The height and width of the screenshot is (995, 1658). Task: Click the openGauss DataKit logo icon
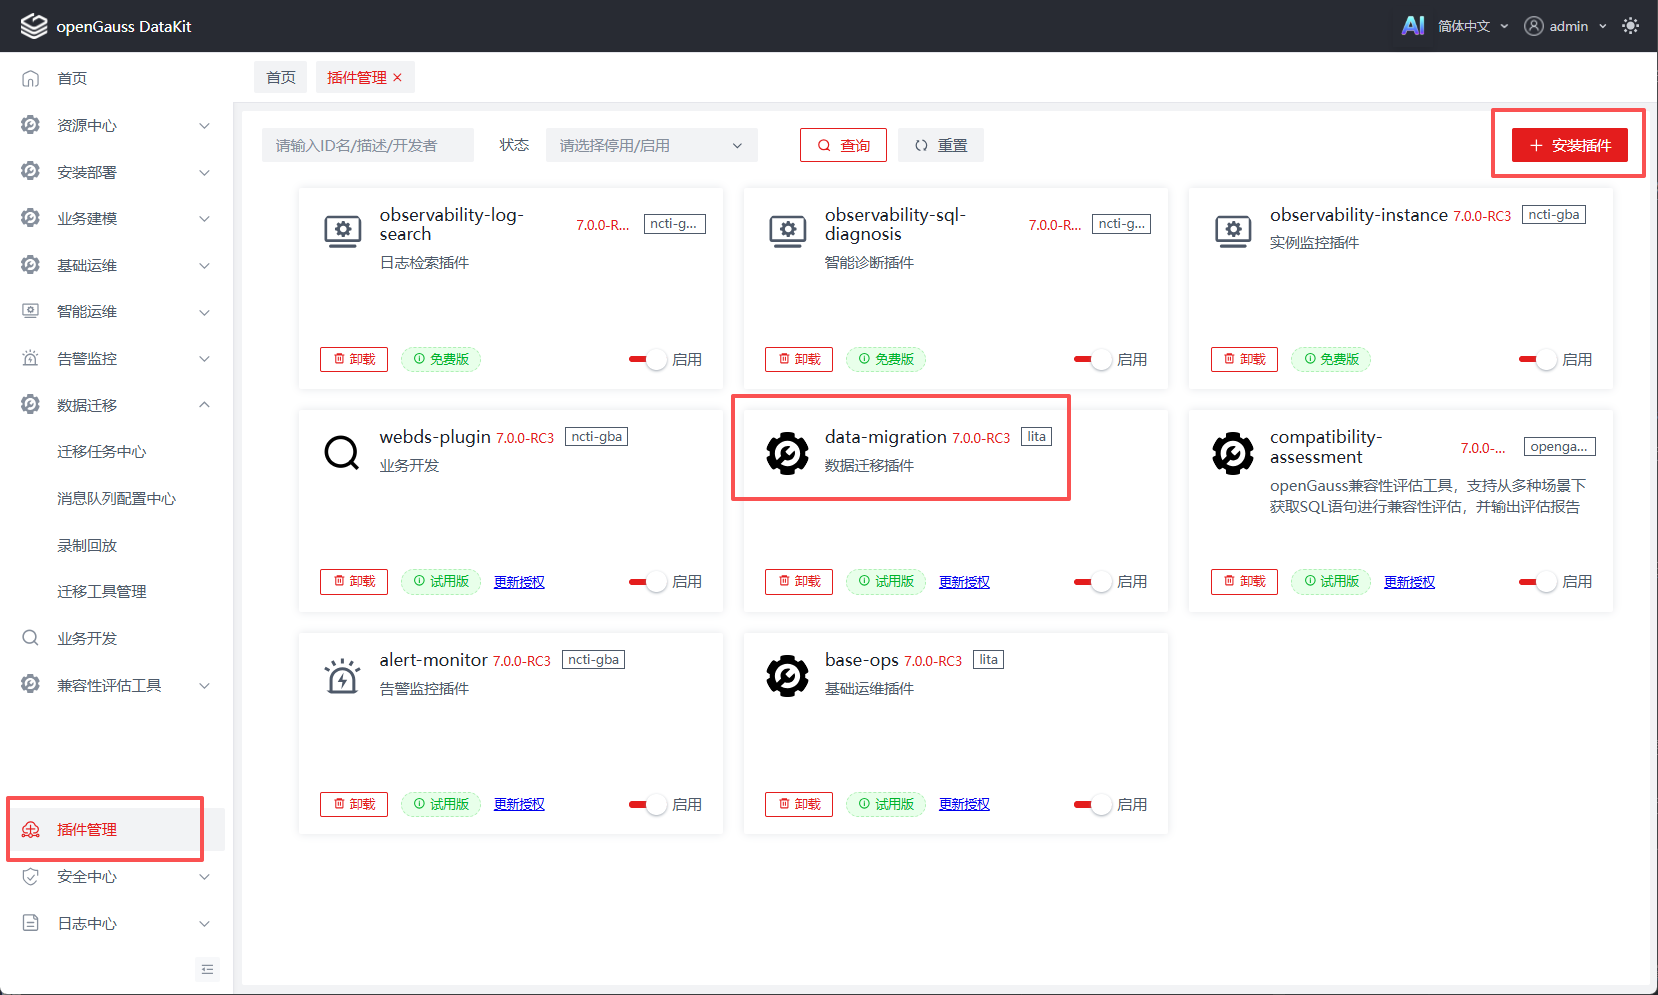tap(34, 26)
